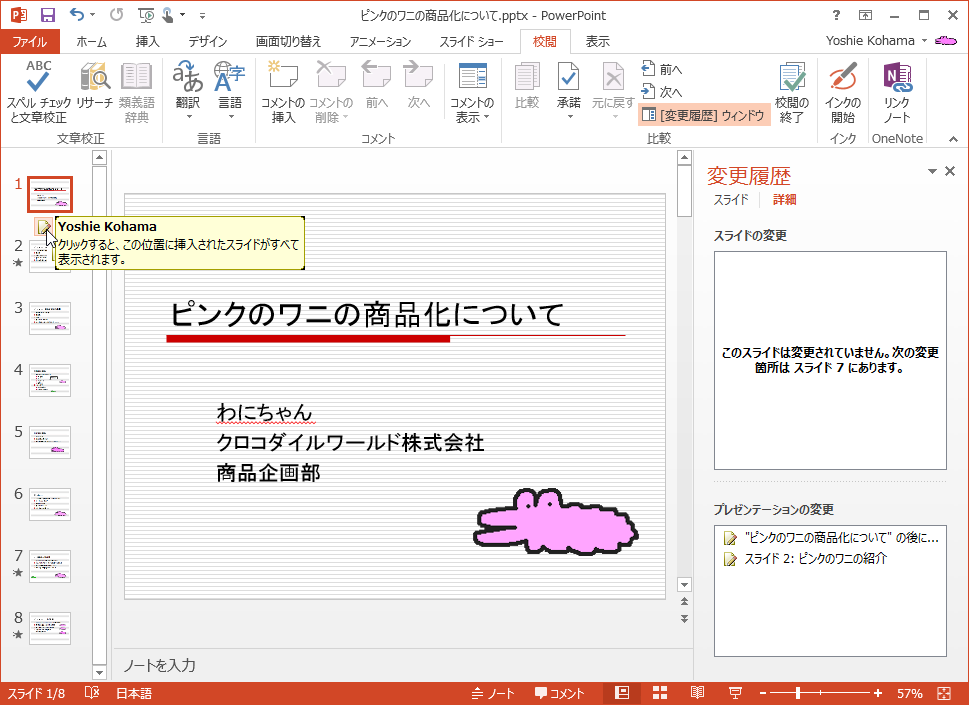
Task: Go to the next change (次へ) in Compare
Action: [x=662, y=92]
